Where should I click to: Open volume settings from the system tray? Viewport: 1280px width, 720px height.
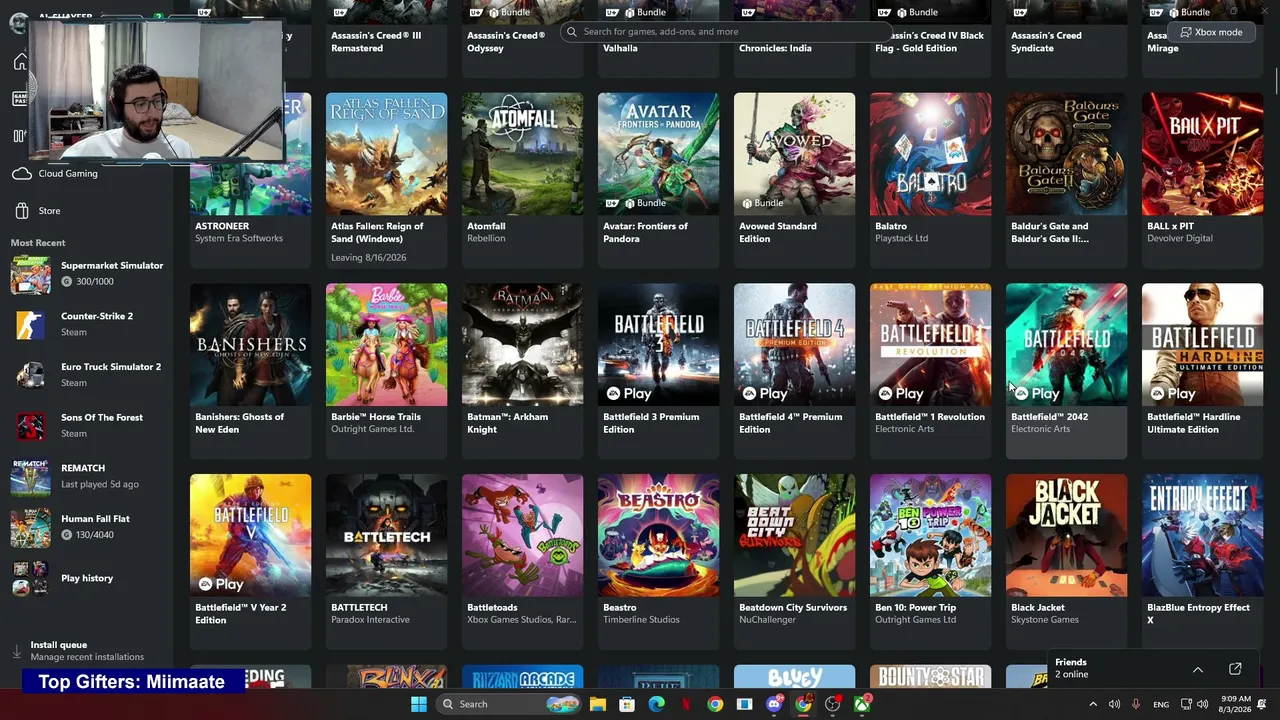[1203, 704]
